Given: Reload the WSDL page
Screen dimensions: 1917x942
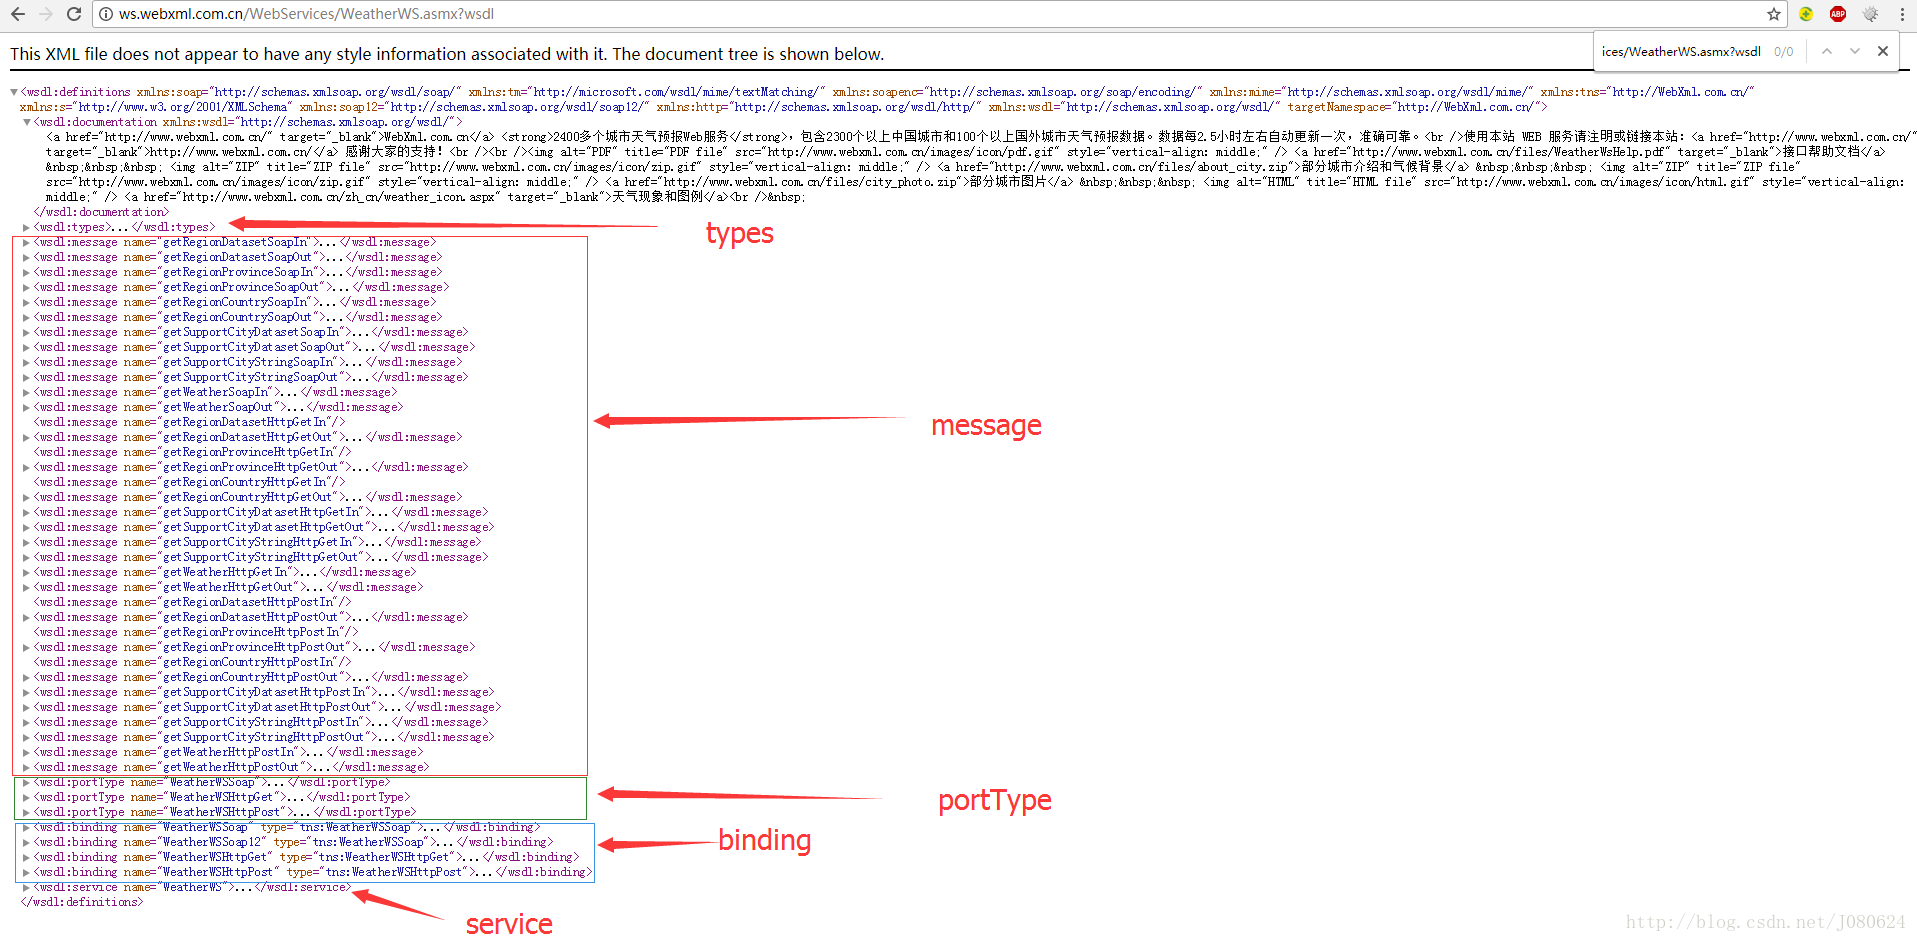Looking at the screenshot, I should click(74, 14).
